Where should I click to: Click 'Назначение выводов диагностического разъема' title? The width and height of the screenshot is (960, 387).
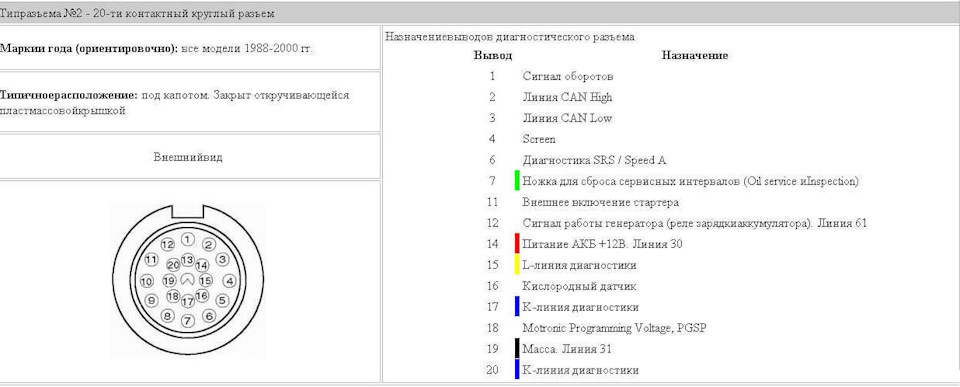tap(510, 37)
